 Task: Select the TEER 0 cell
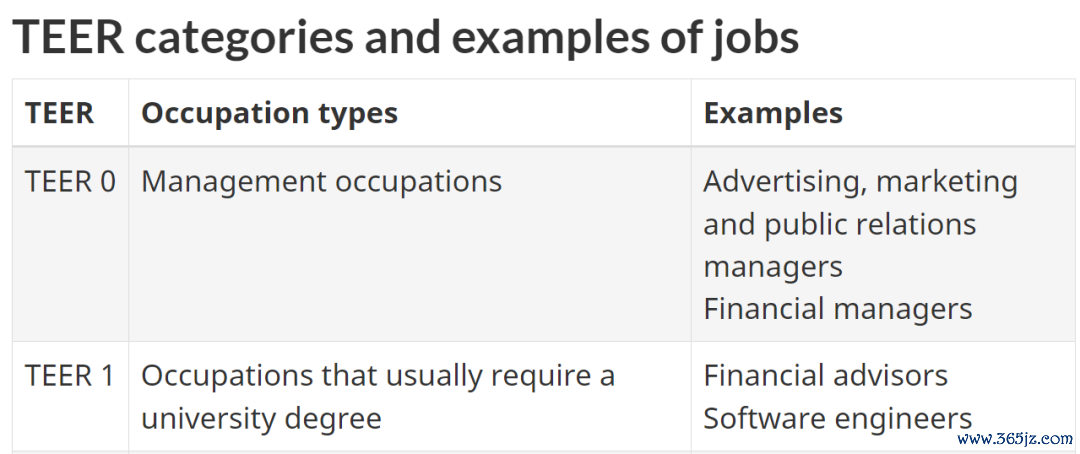[x=70, y=182]
